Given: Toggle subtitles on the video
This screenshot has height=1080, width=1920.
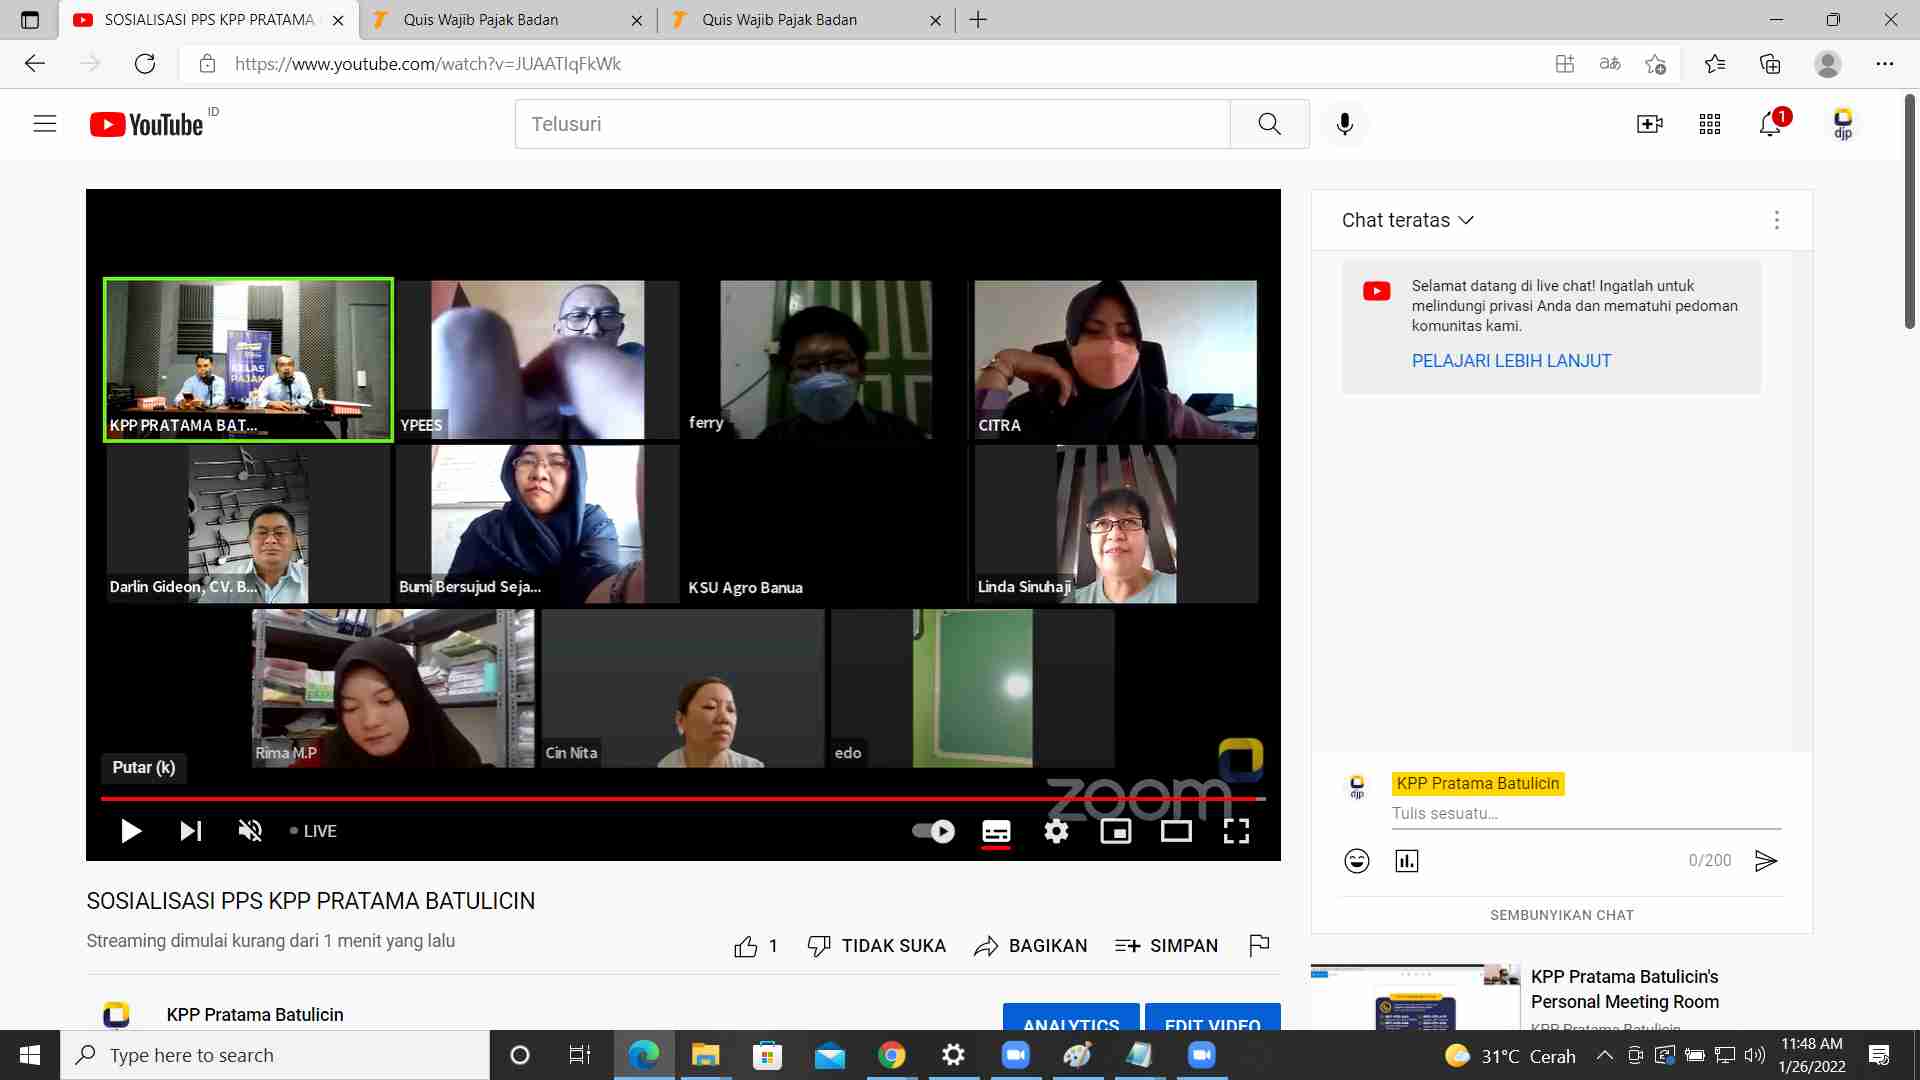Looking at the screenshot, I should 996,831.
